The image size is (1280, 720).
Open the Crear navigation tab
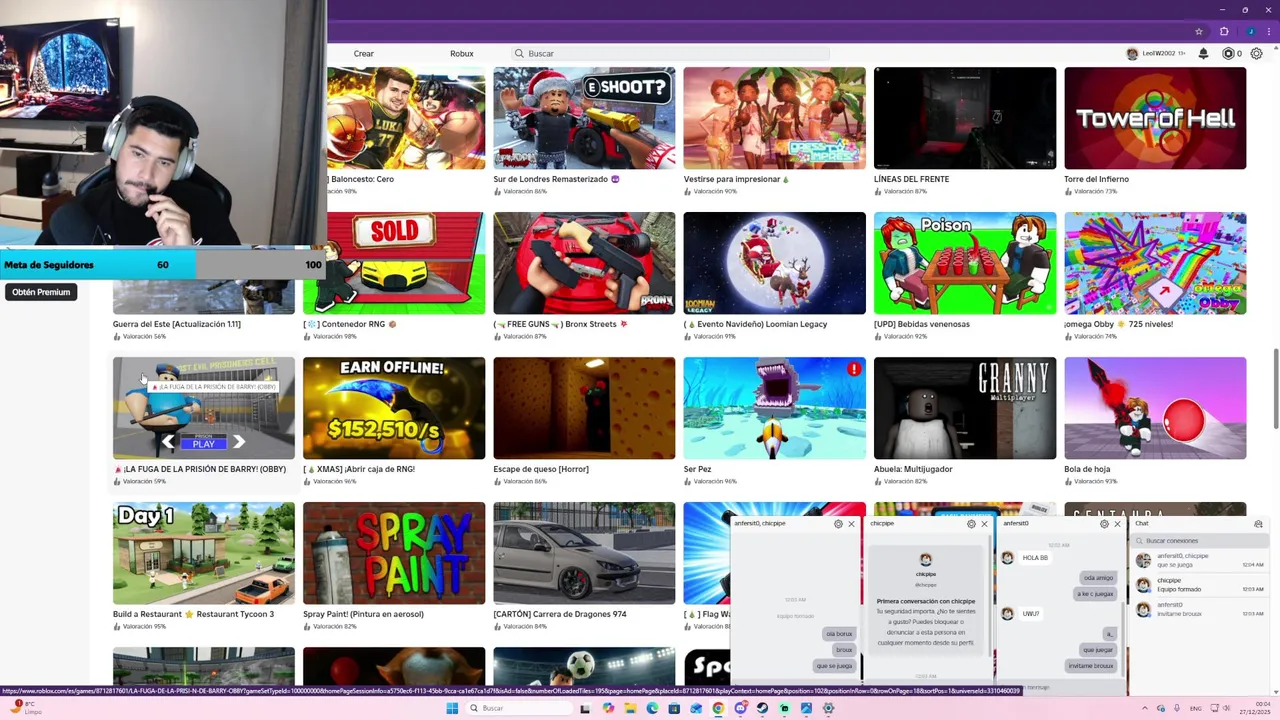coord(364,54)
